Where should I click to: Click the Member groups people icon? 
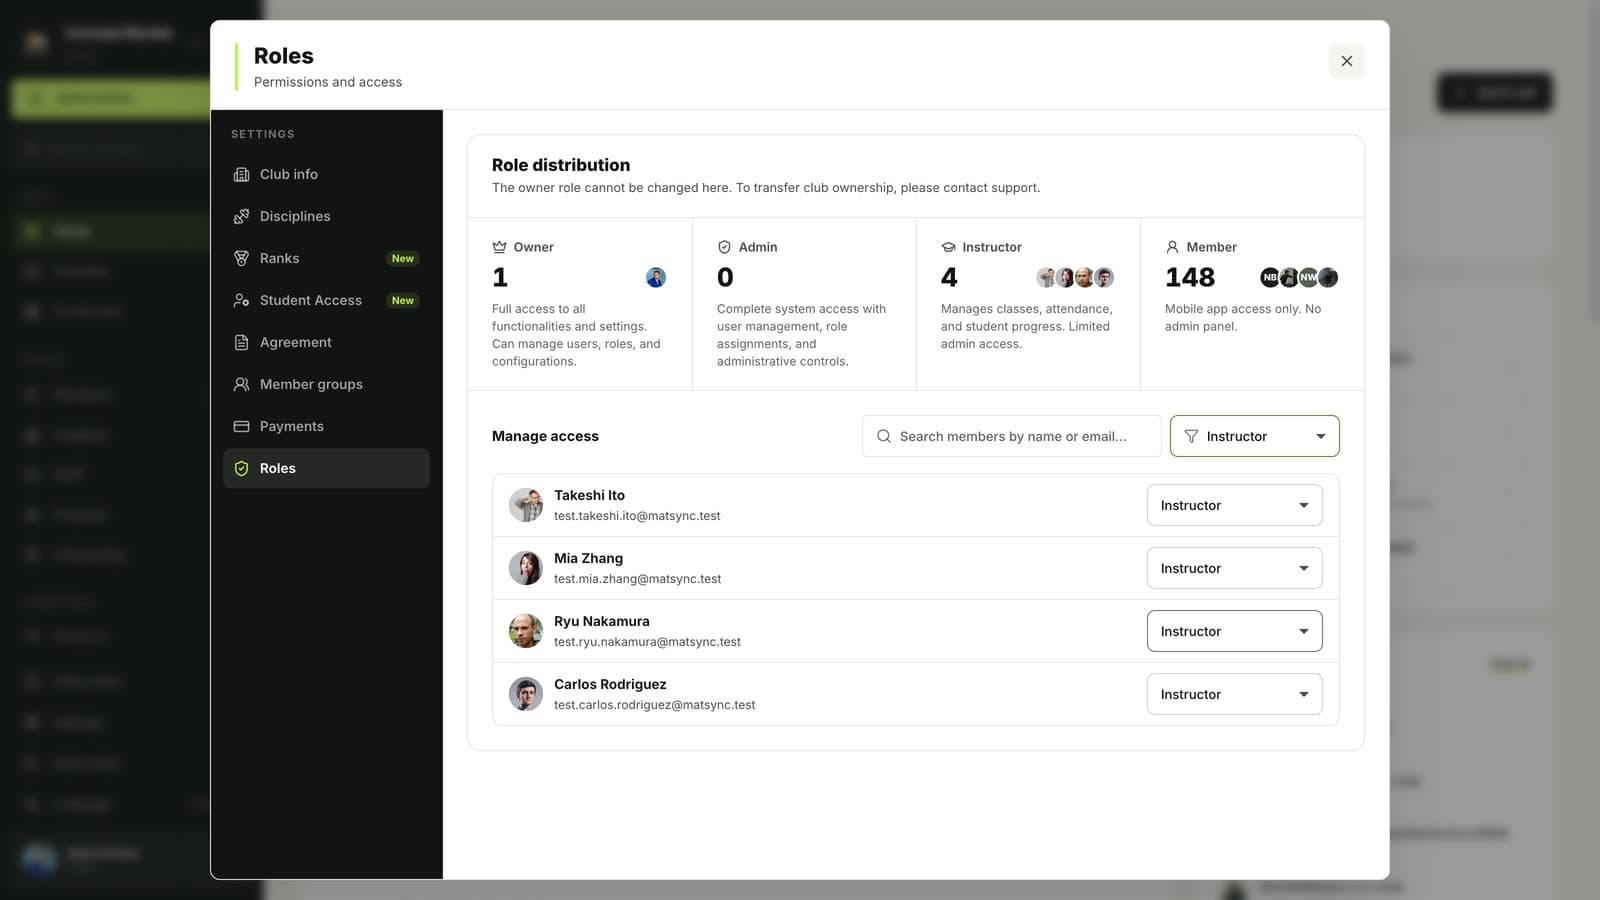(241, 384)
